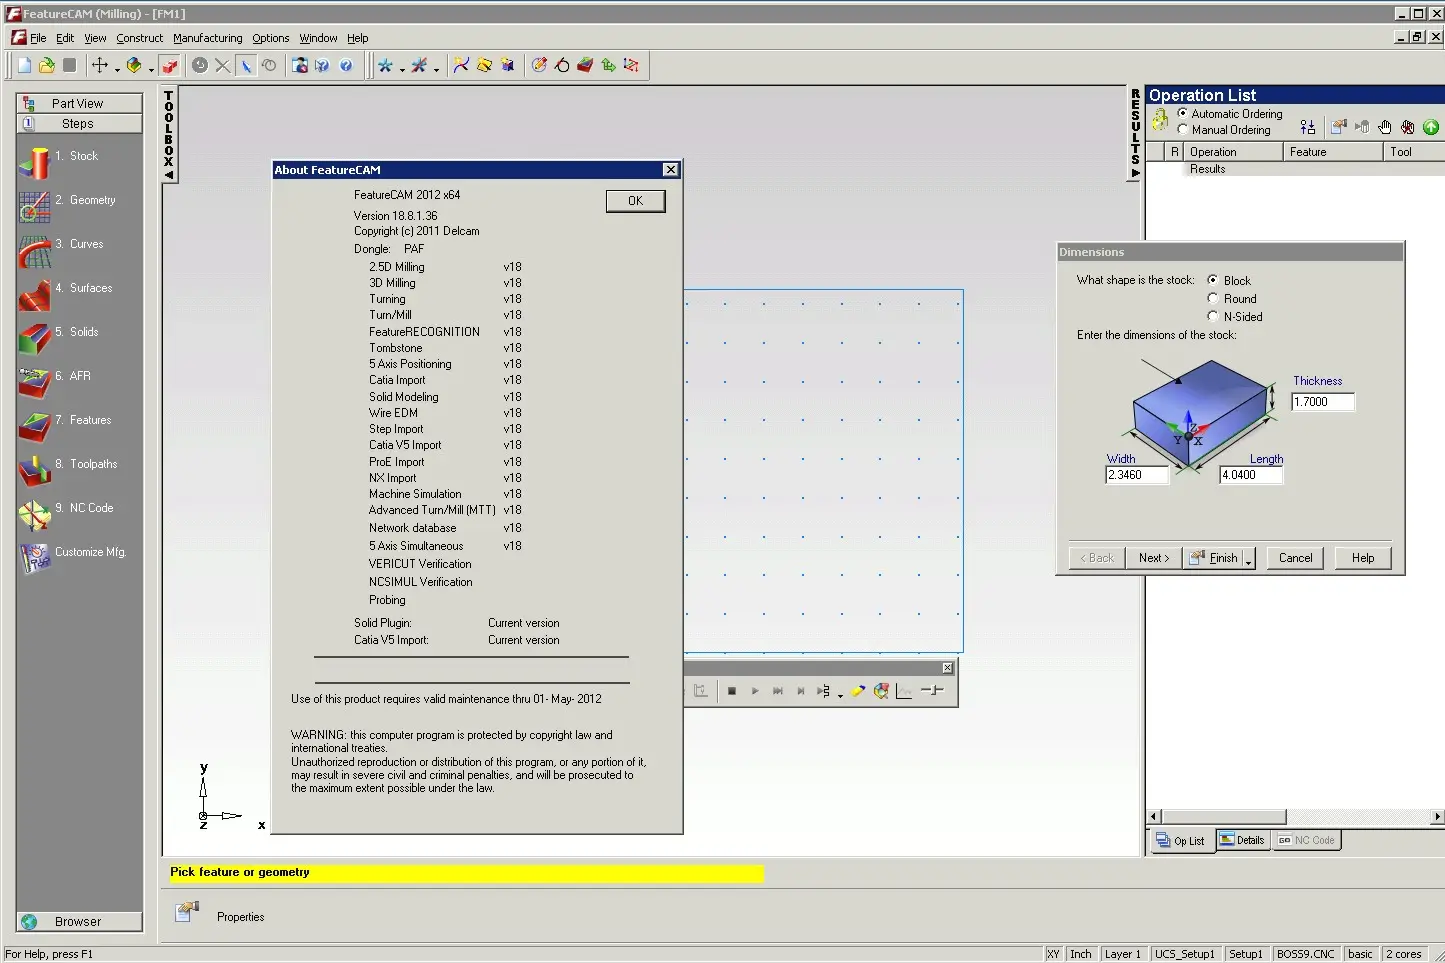Viewport: 1445px width, 963px height.
Task: Click the context help arrow-question icon
Action: click(322, 65)
